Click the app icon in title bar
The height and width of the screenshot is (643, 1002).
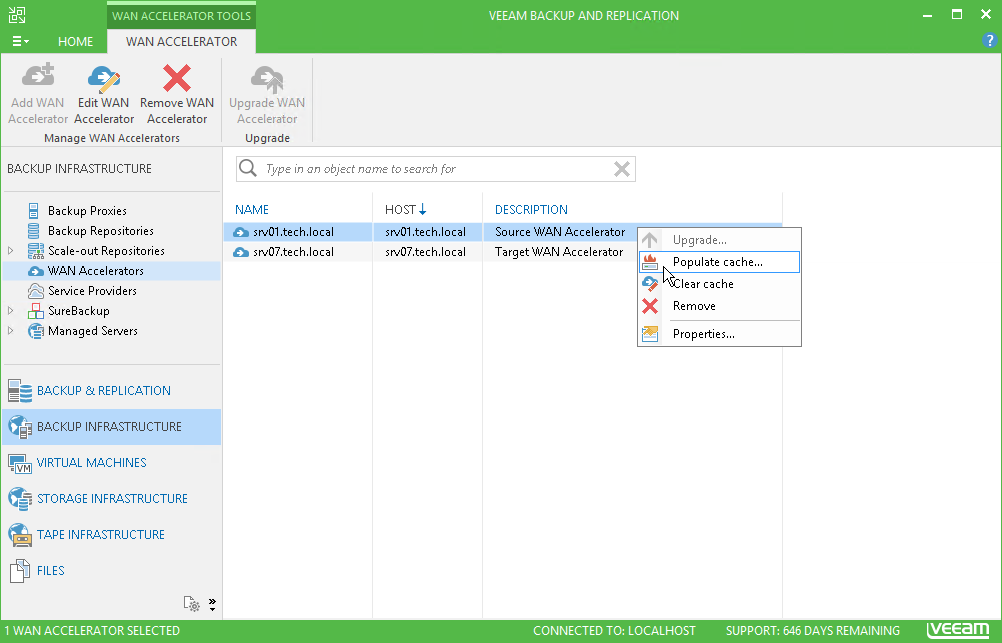click(17, 15)
